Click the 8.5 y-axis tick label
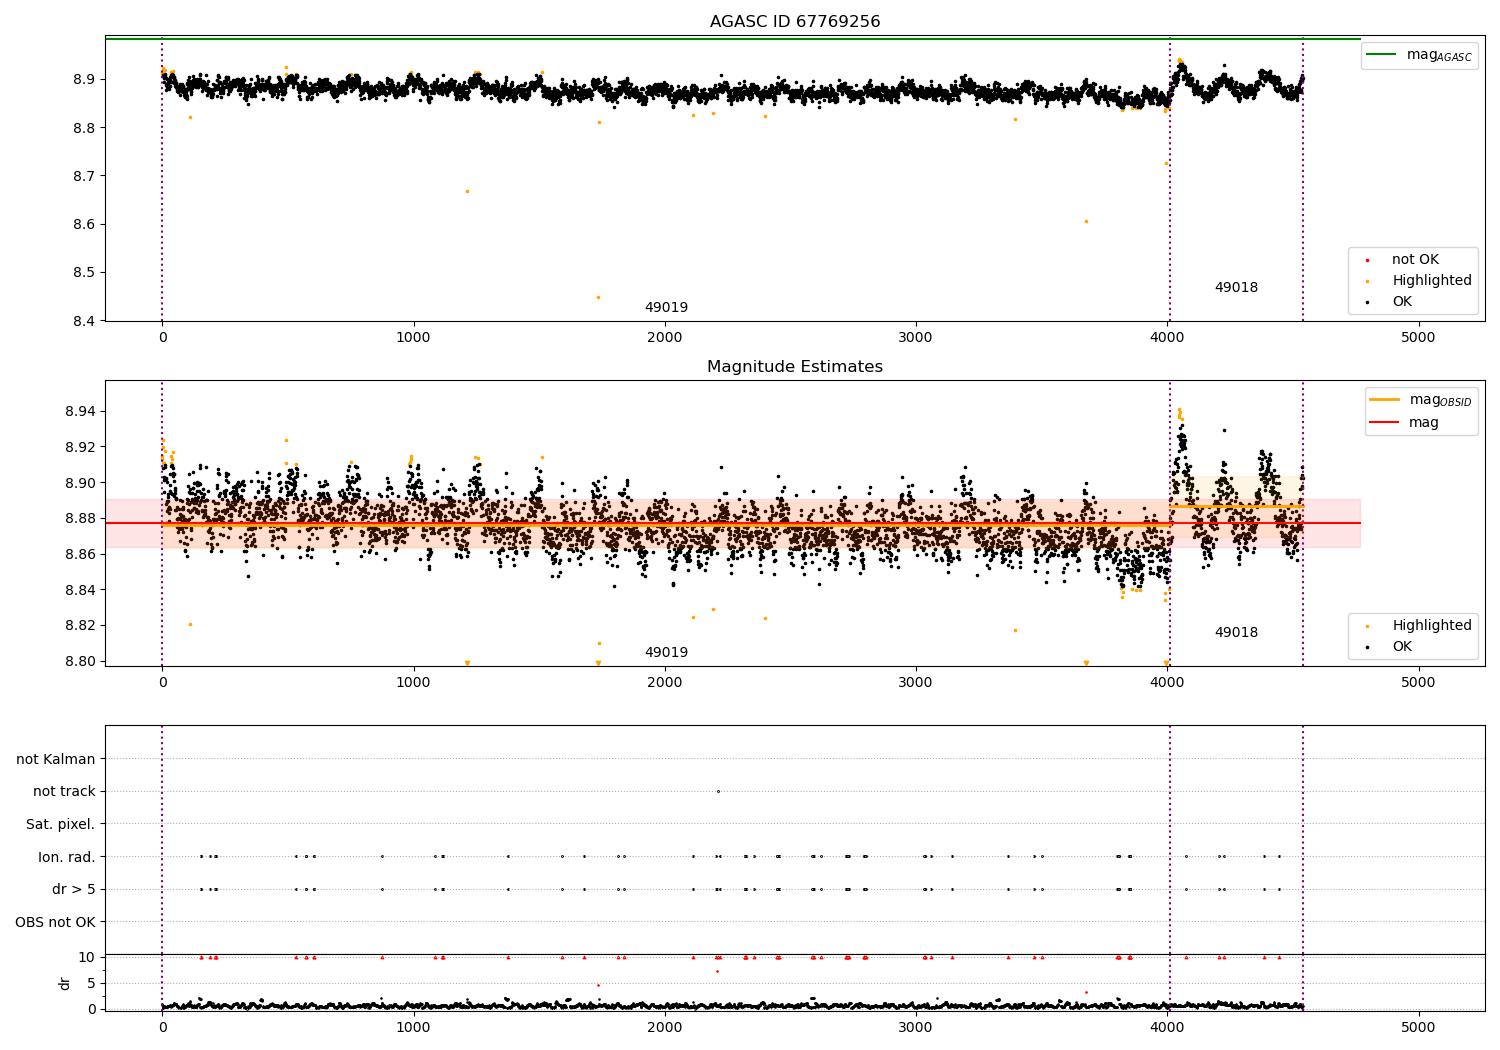Viewport: 1500px width, 1050px height. tap(84, 273)
